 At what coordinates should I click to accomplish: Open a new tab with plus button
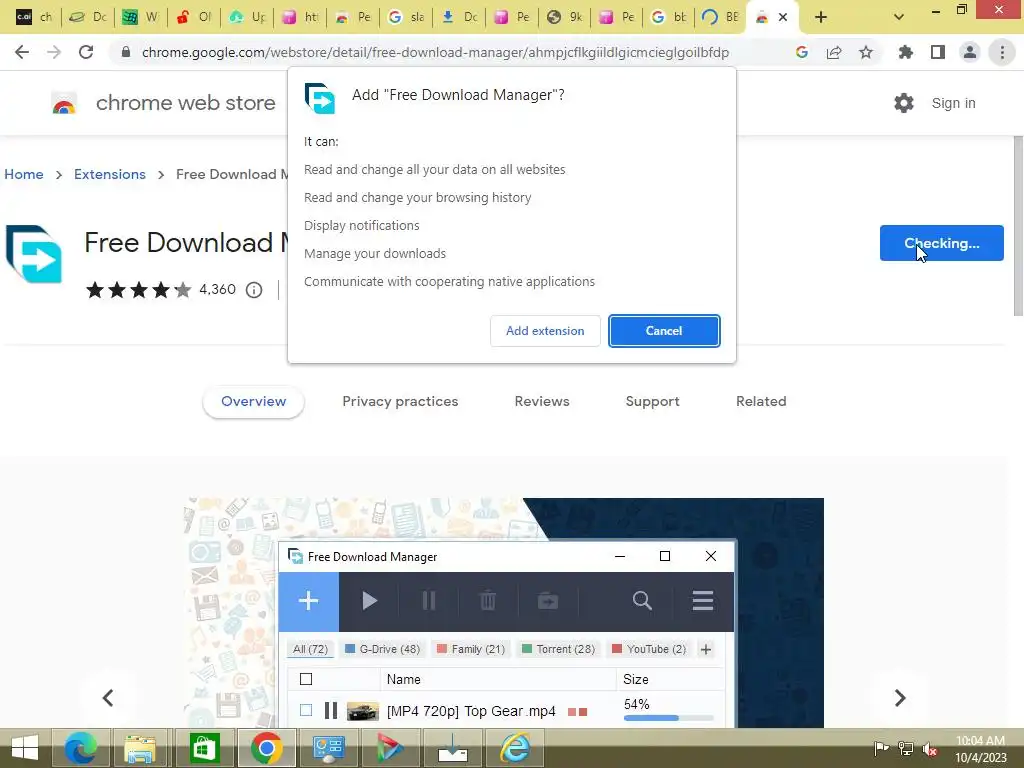point(821,17)
